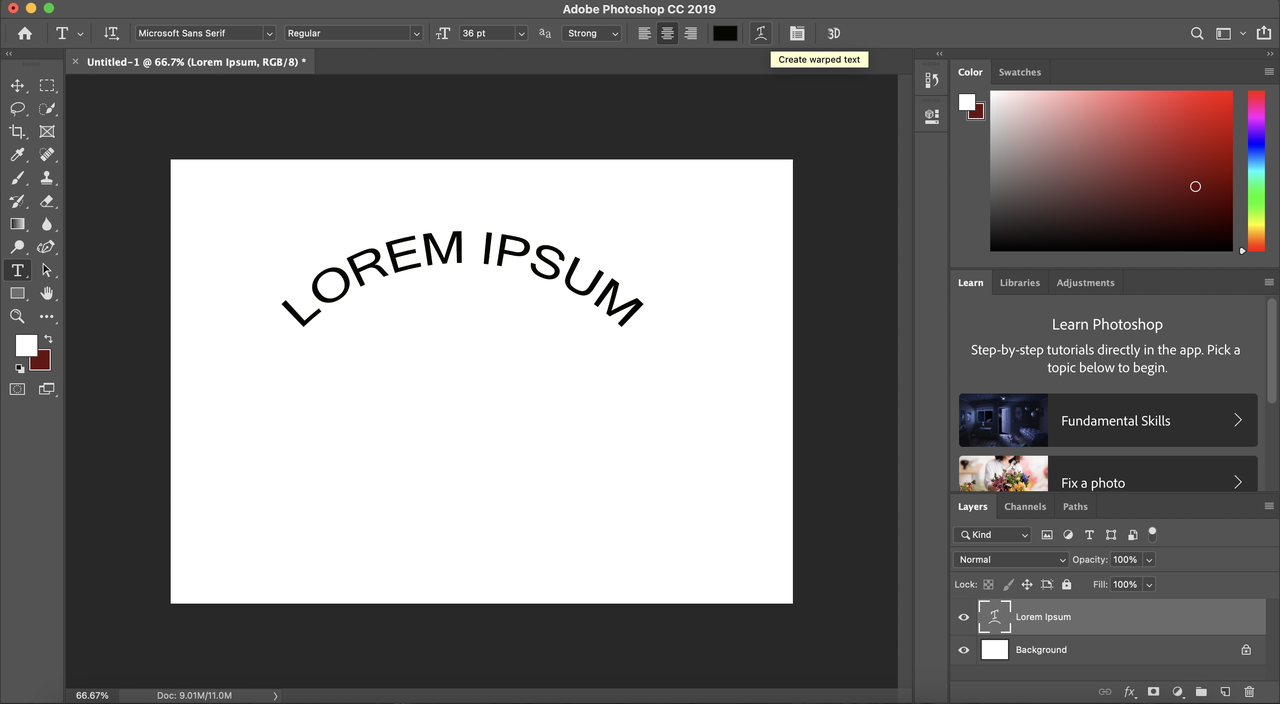The width and height of the screenshot is (1280, 704).
Task: Open the anti-aliasing Strong dropdown
Action: click(x=592, y=33)
